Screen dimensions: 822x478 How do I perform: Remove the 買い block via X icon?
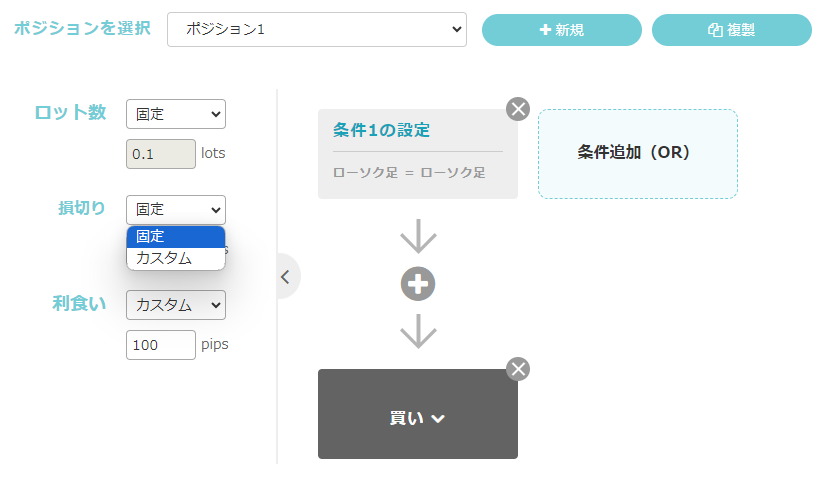[x=517, y=369]
